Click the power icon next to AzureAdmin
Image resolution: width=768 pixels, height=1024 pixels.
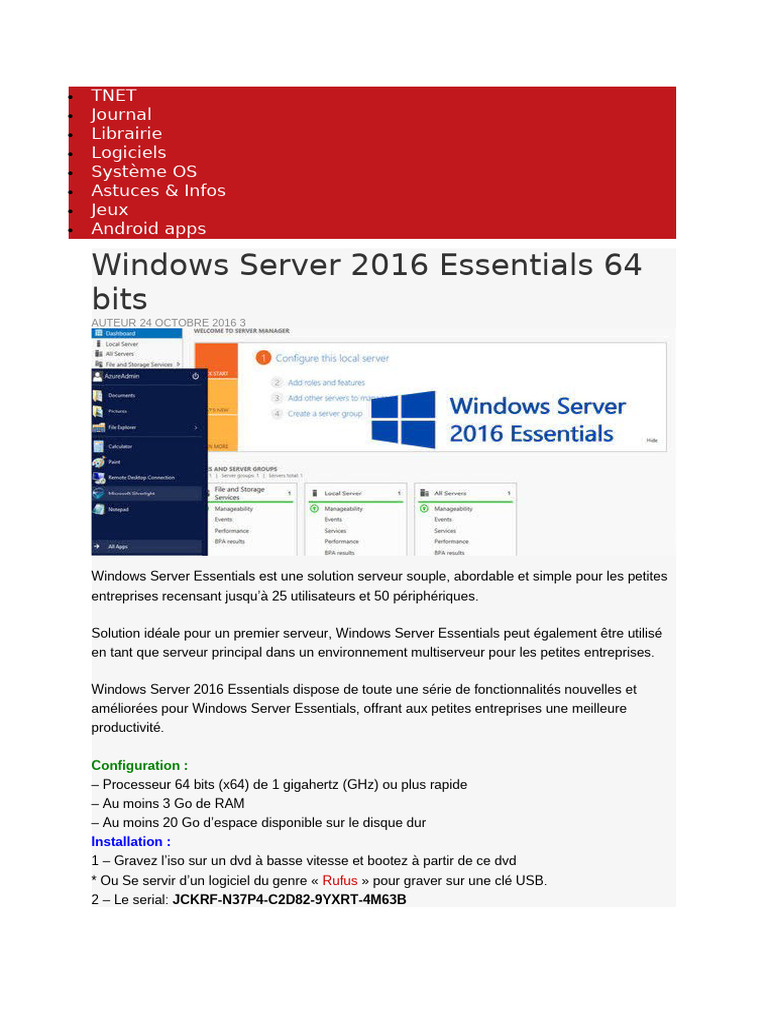[x=195, y=376]
